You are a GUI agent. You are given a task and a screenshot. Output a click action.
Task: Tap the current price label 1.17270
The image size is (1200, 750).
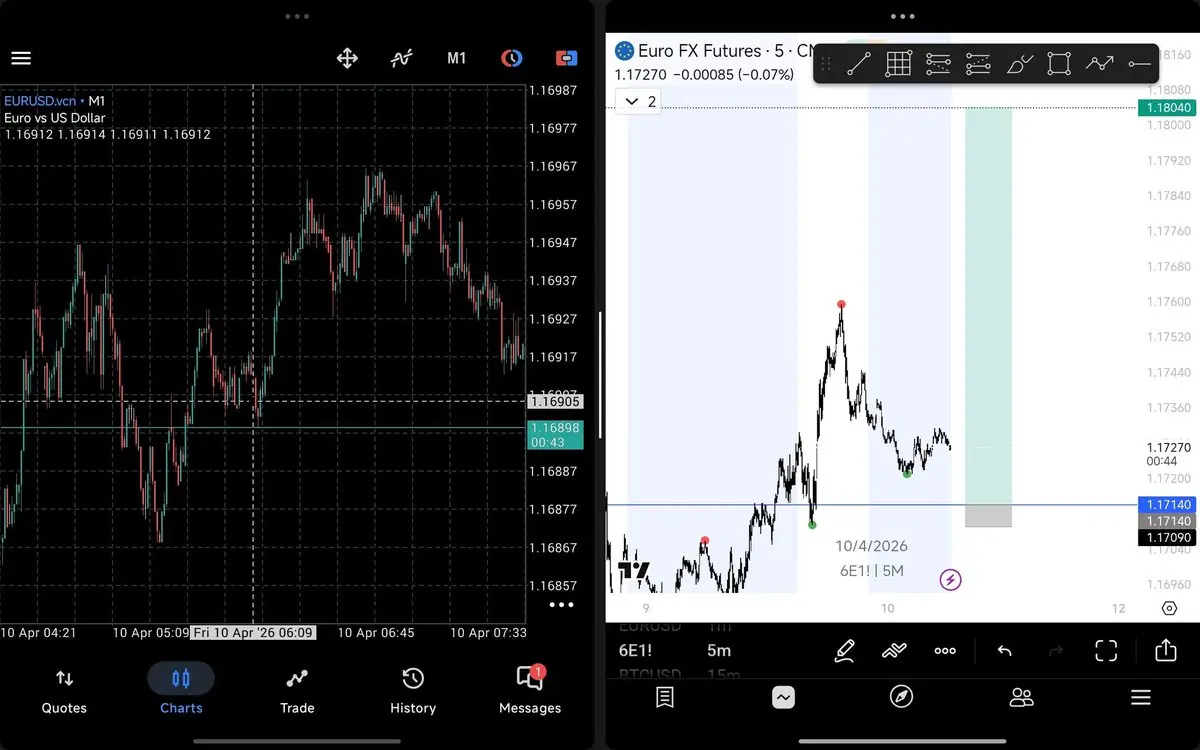tap(1168, 447)
